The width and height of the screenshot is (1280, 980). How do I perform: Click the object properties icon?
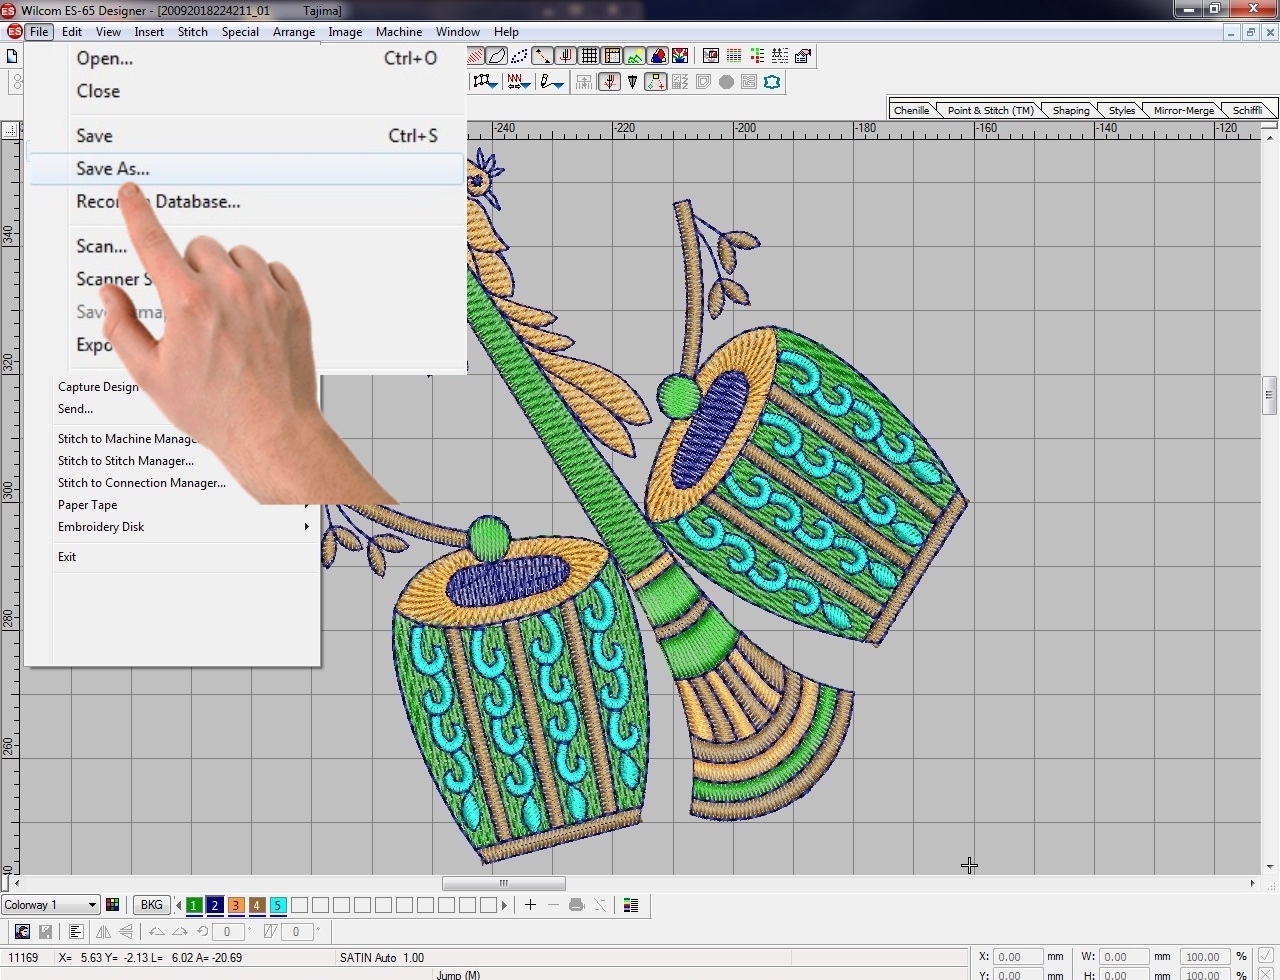pyautogui.click(x=802, y=56)
